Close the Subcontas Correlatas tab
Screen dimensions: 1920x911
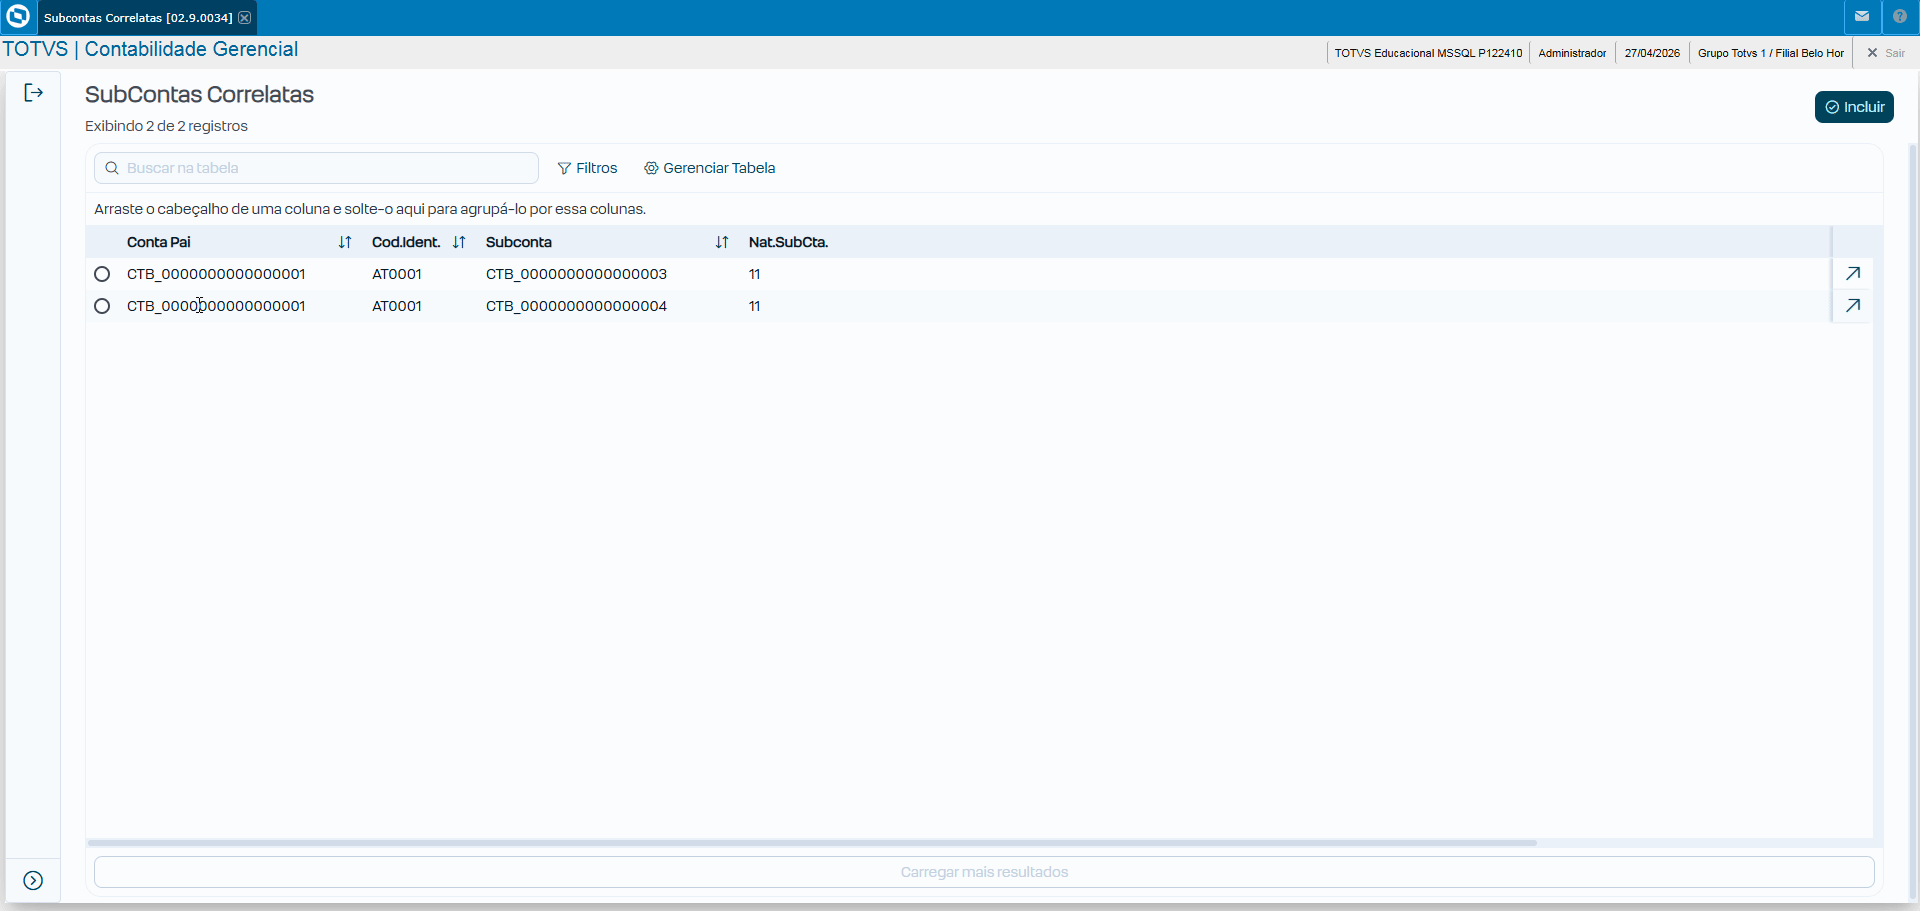[x=244, y=18]
